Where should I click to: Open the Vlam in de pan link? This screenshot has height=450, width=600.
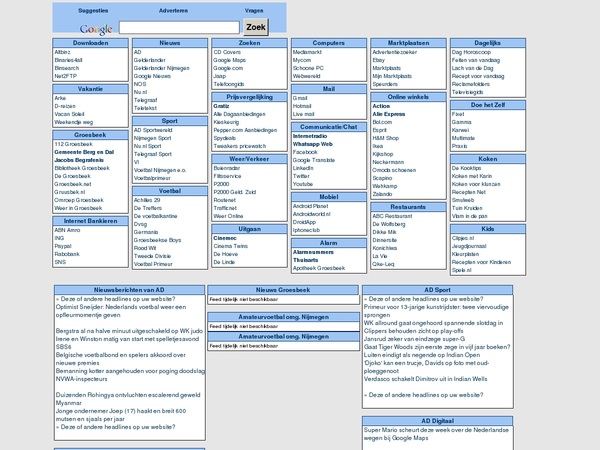[470, 216]
